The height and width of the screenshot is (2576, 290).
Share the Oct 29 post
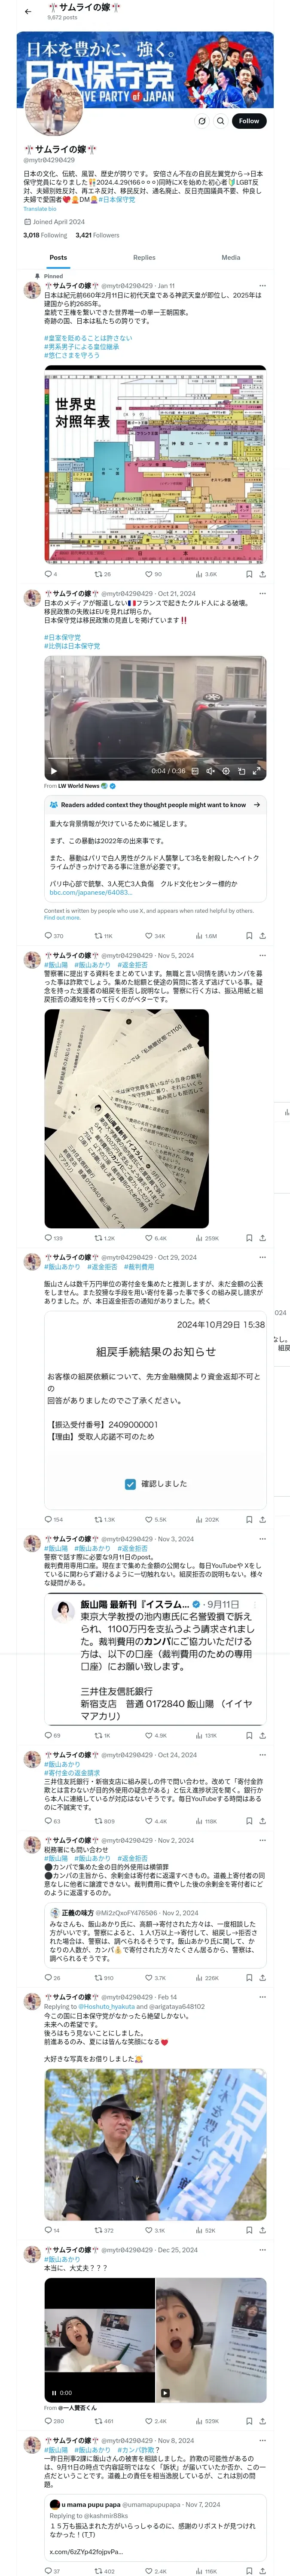coord(262,1520)
